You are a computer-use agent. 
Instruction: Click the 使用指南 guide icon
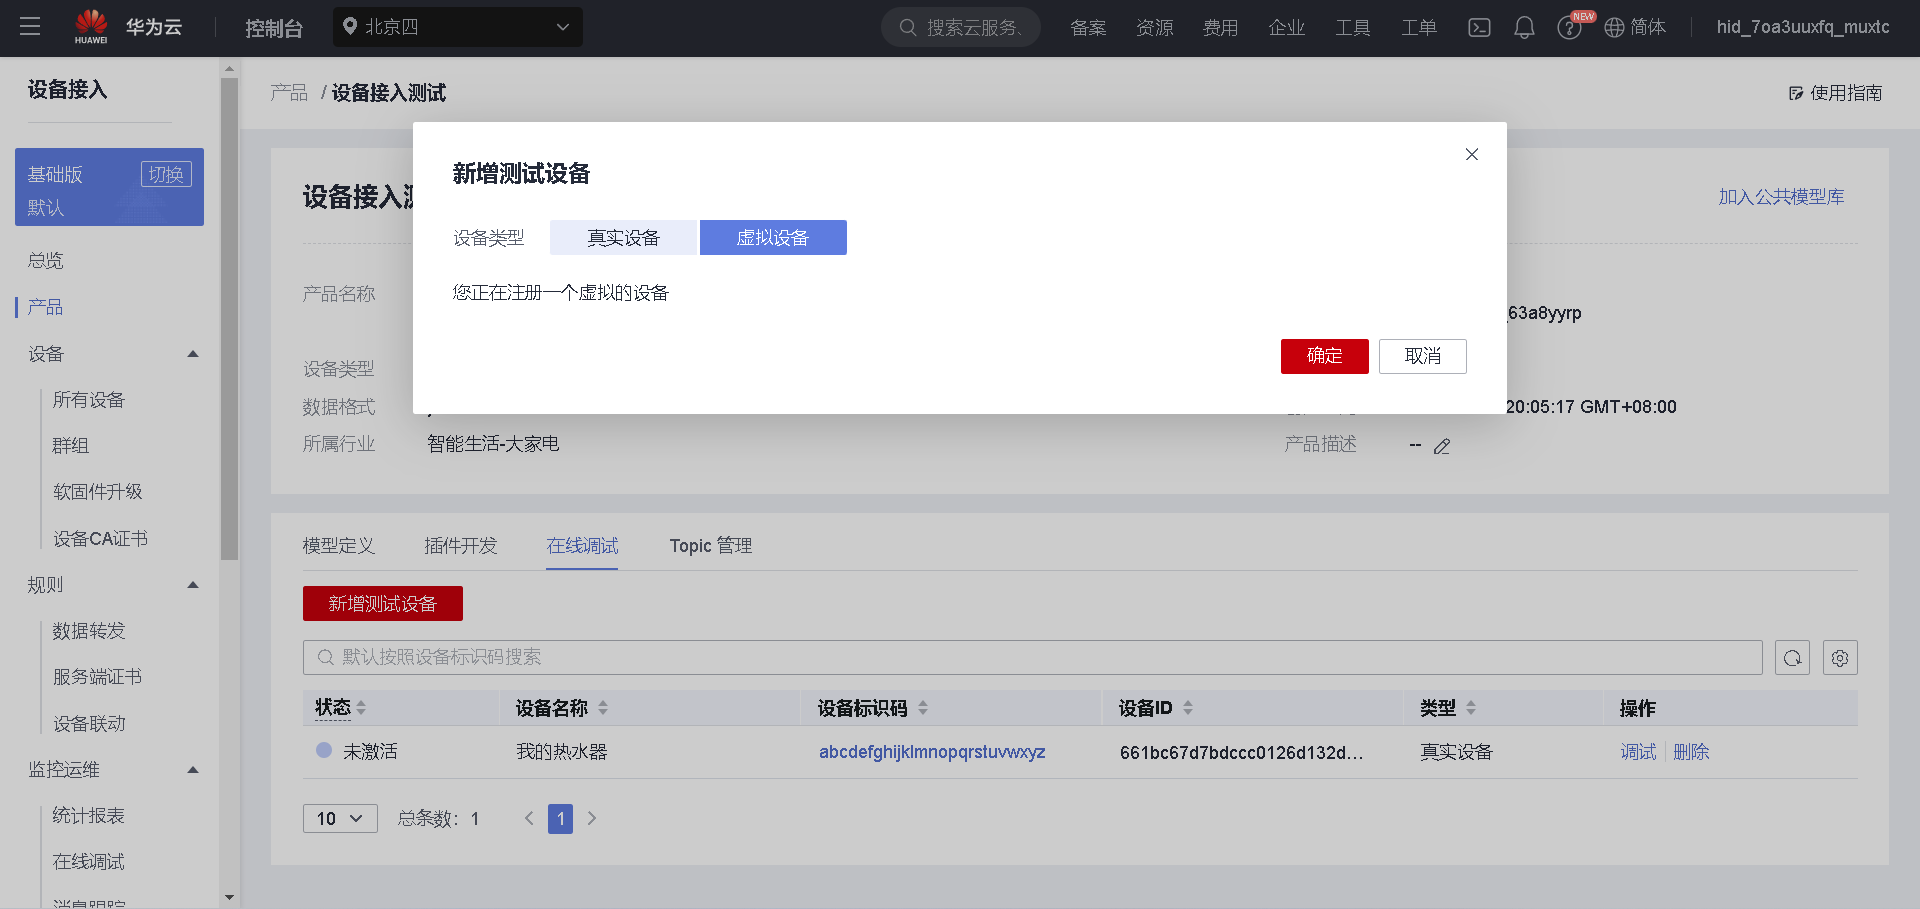(1796, 93)
